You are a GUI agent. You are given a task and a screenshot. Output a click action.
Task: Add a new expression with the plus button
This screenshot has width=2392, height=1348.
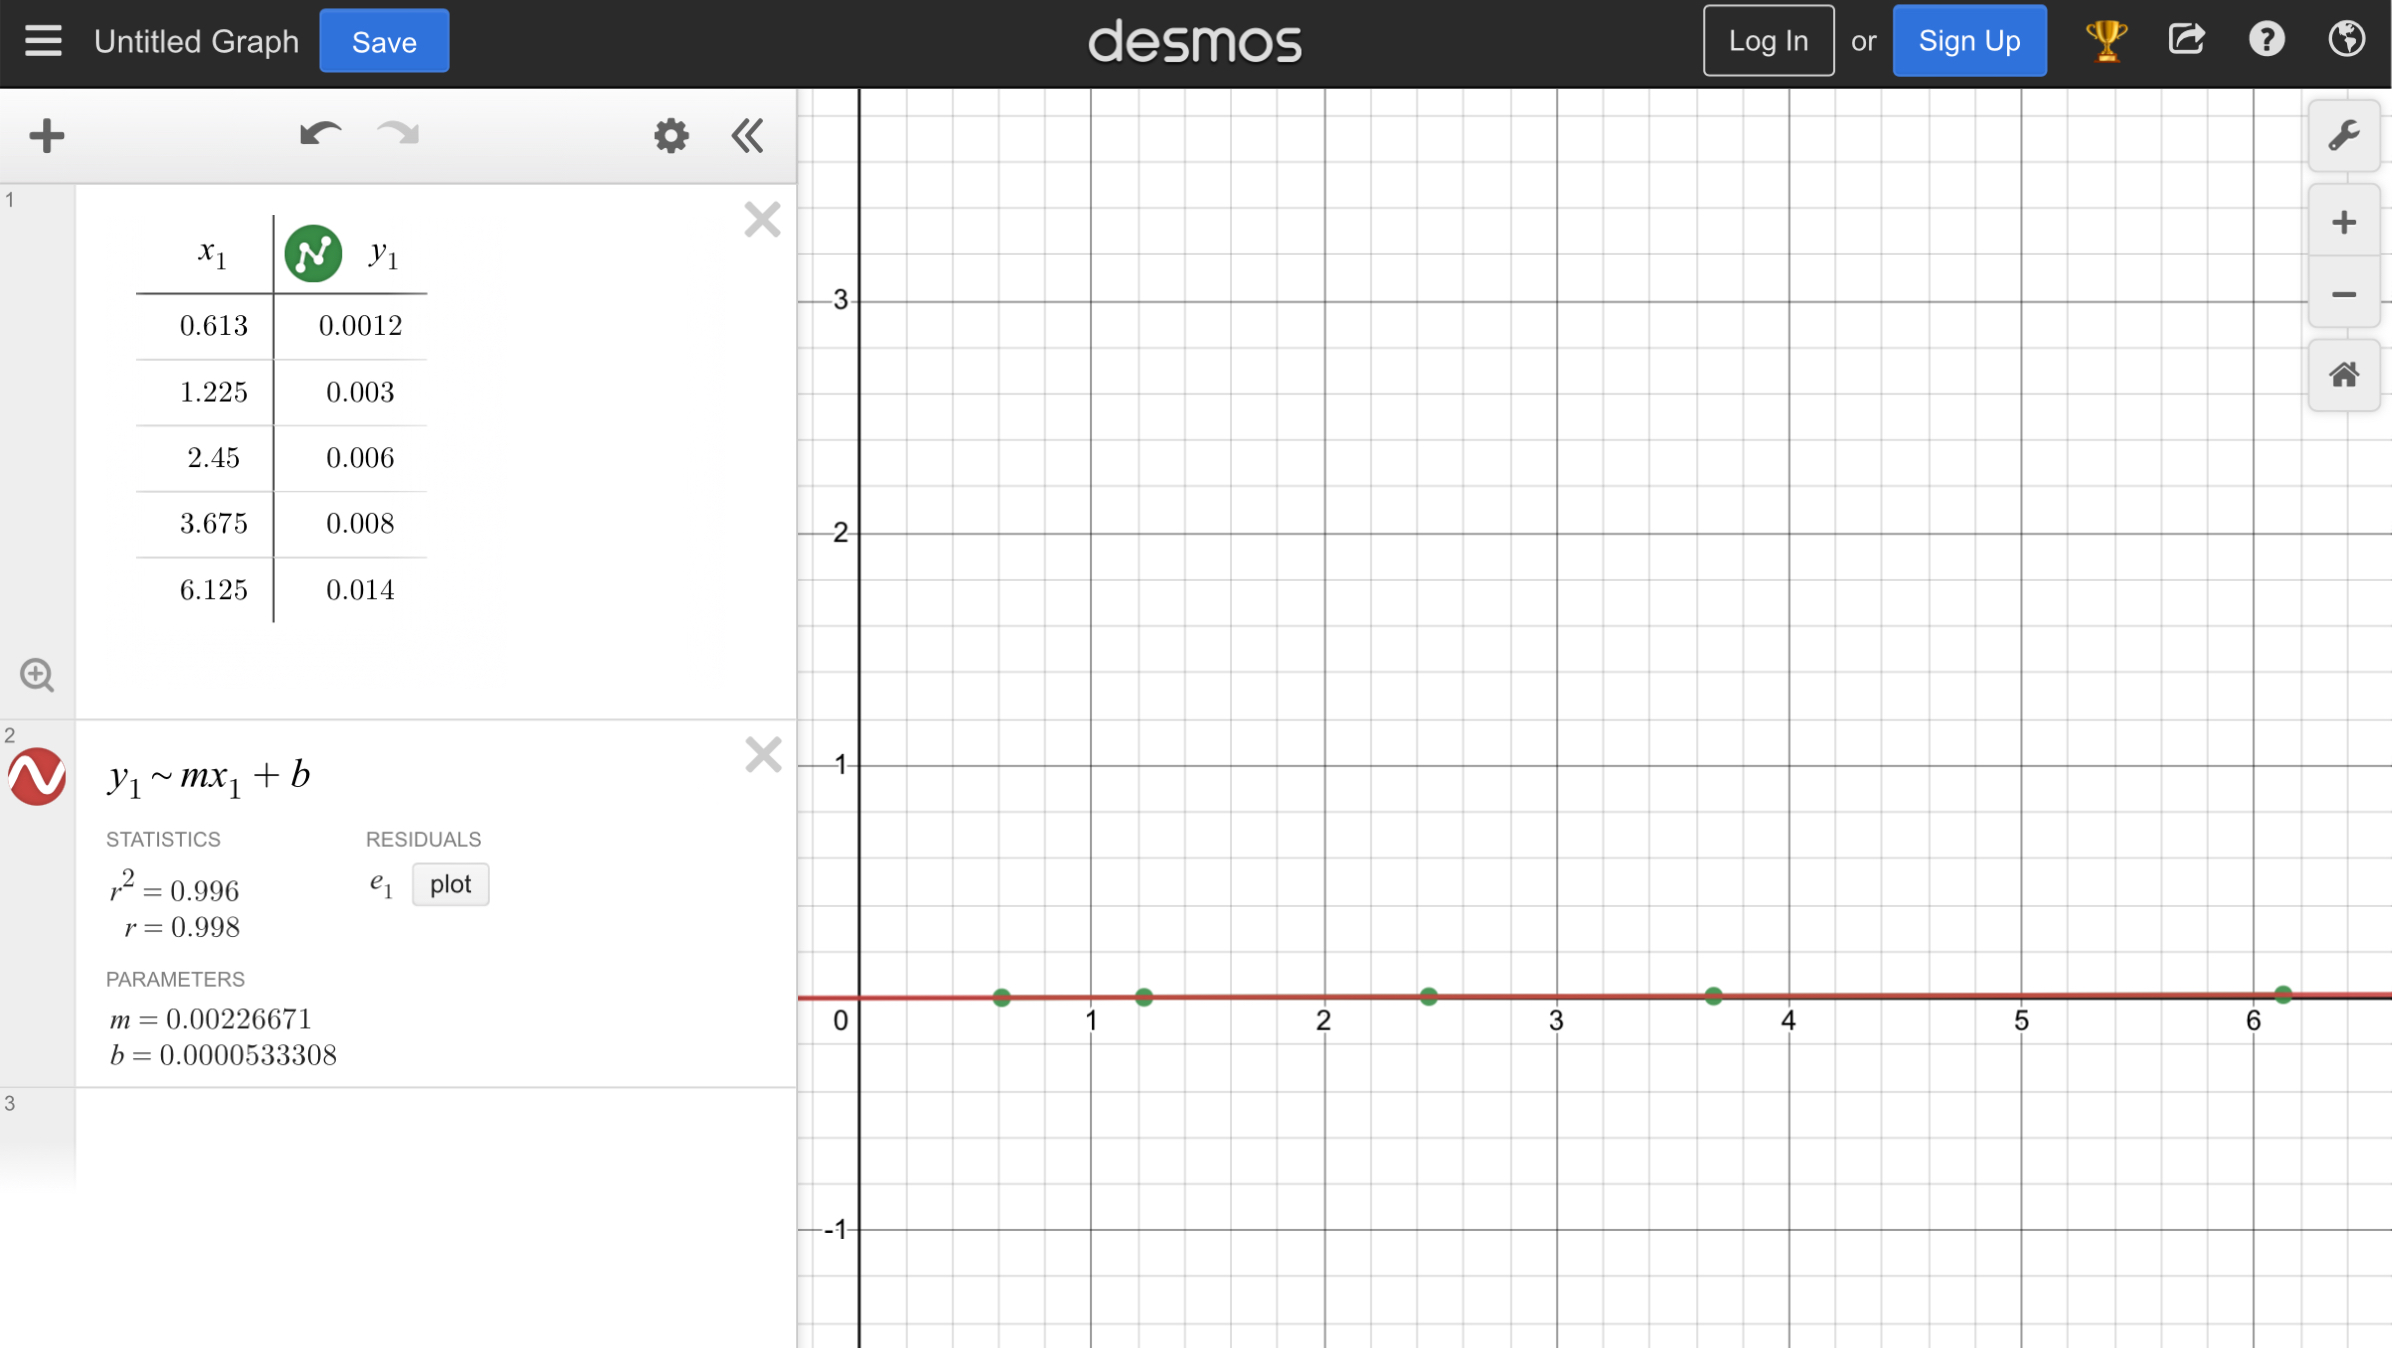(46, 134)
